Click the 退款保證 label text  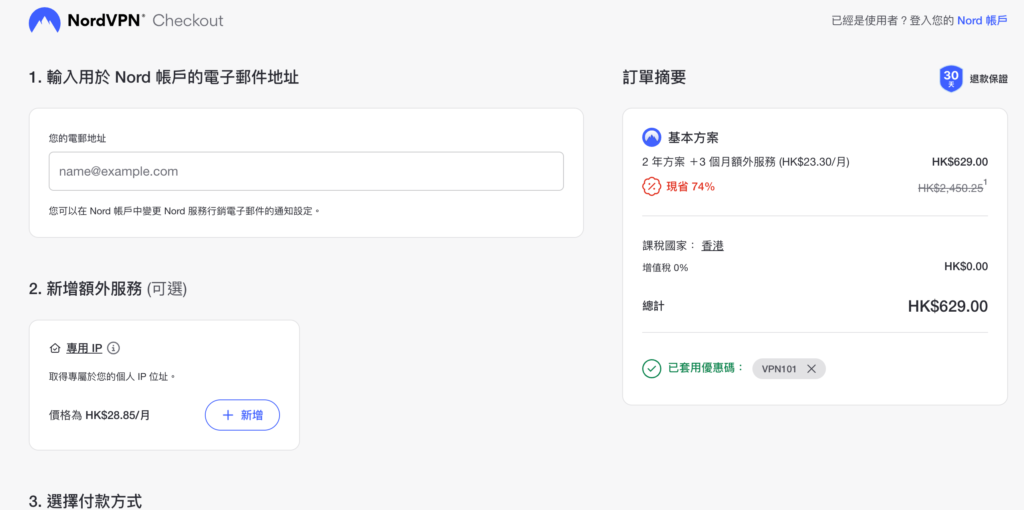pyautogui.click(x=988, y=78)
